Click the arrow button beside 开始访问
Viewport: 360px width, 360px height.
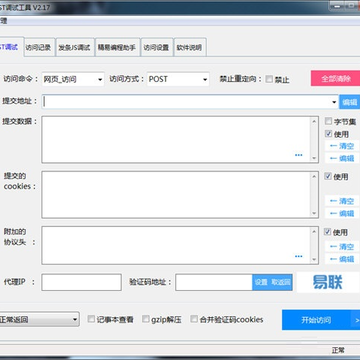(x=355, y=320)
